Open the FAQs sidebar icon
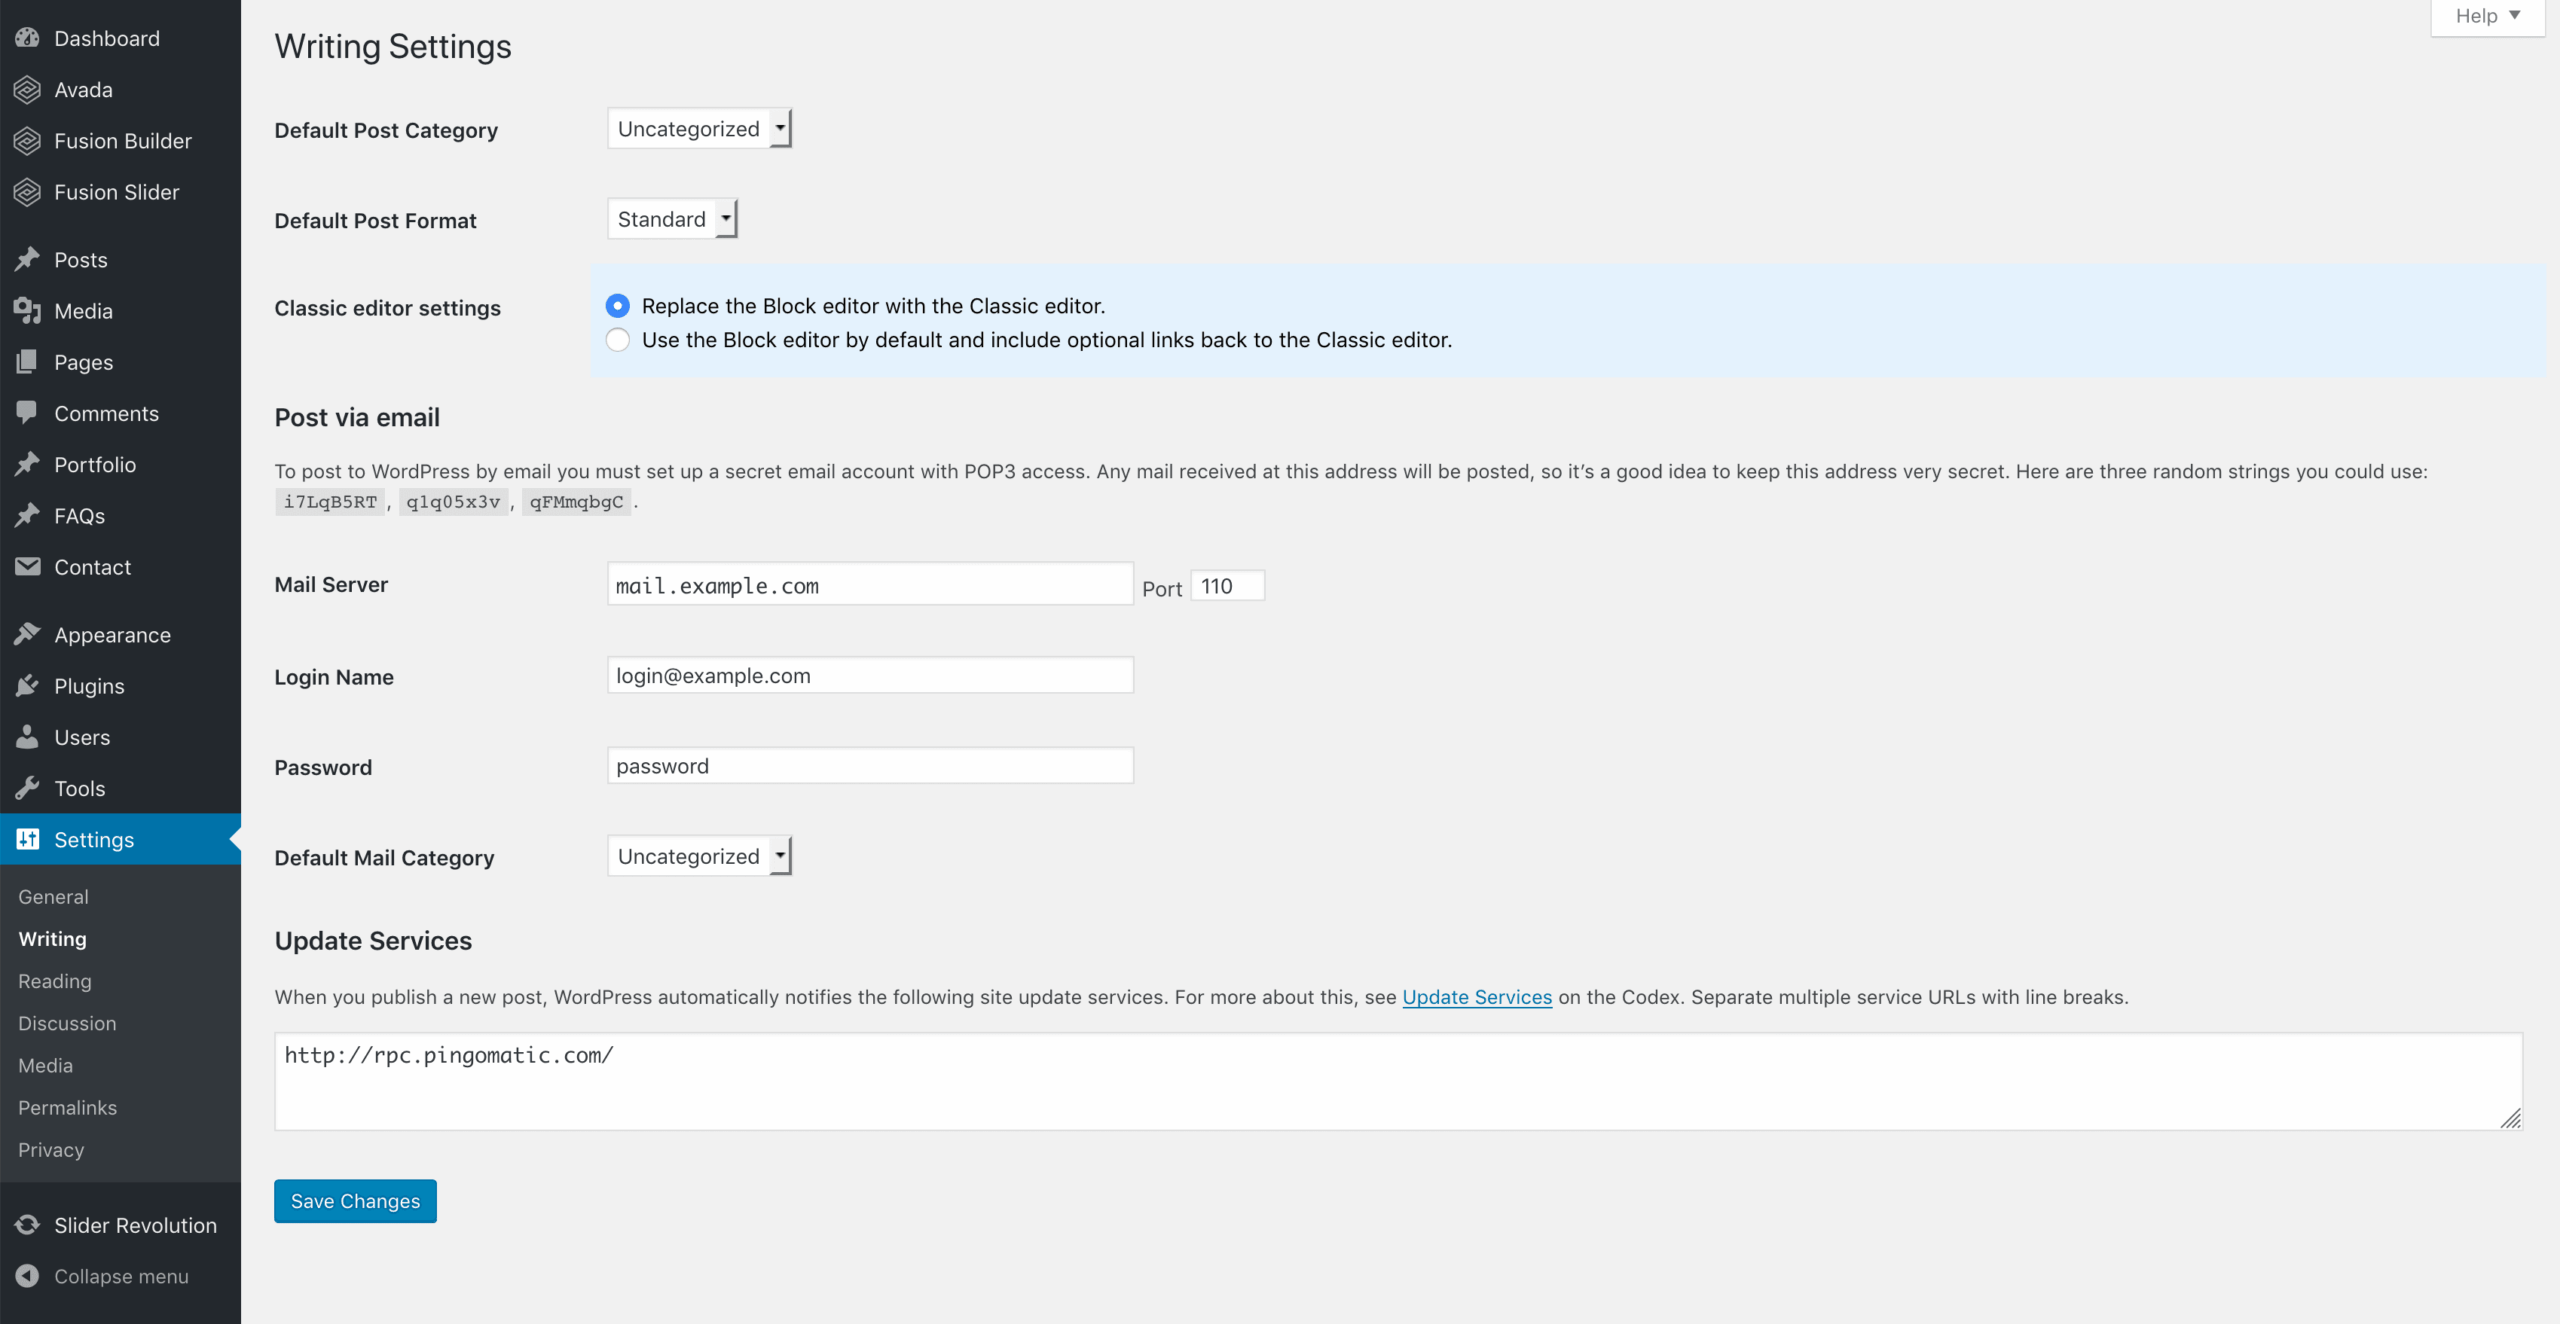The height and width of the screenshot is (1324, 2560). (27, 515)
